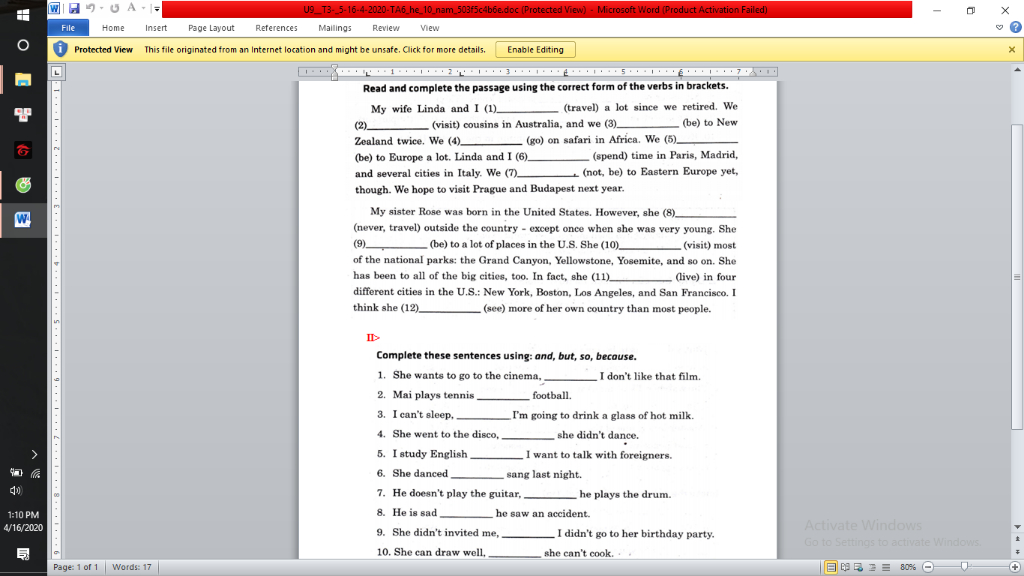
Task: Open the action center notifications icon
Action: tap(23, 554)
